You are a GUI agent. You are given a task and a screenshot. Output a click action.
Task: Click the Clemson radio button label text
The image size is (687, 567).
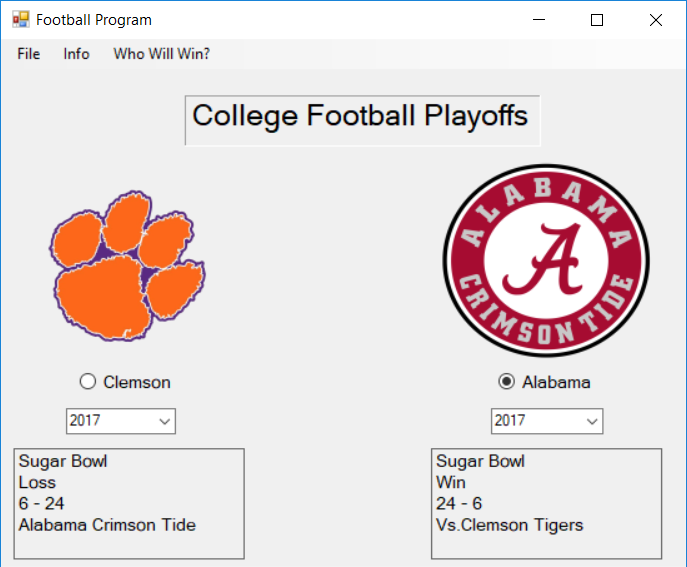(137, 382)
